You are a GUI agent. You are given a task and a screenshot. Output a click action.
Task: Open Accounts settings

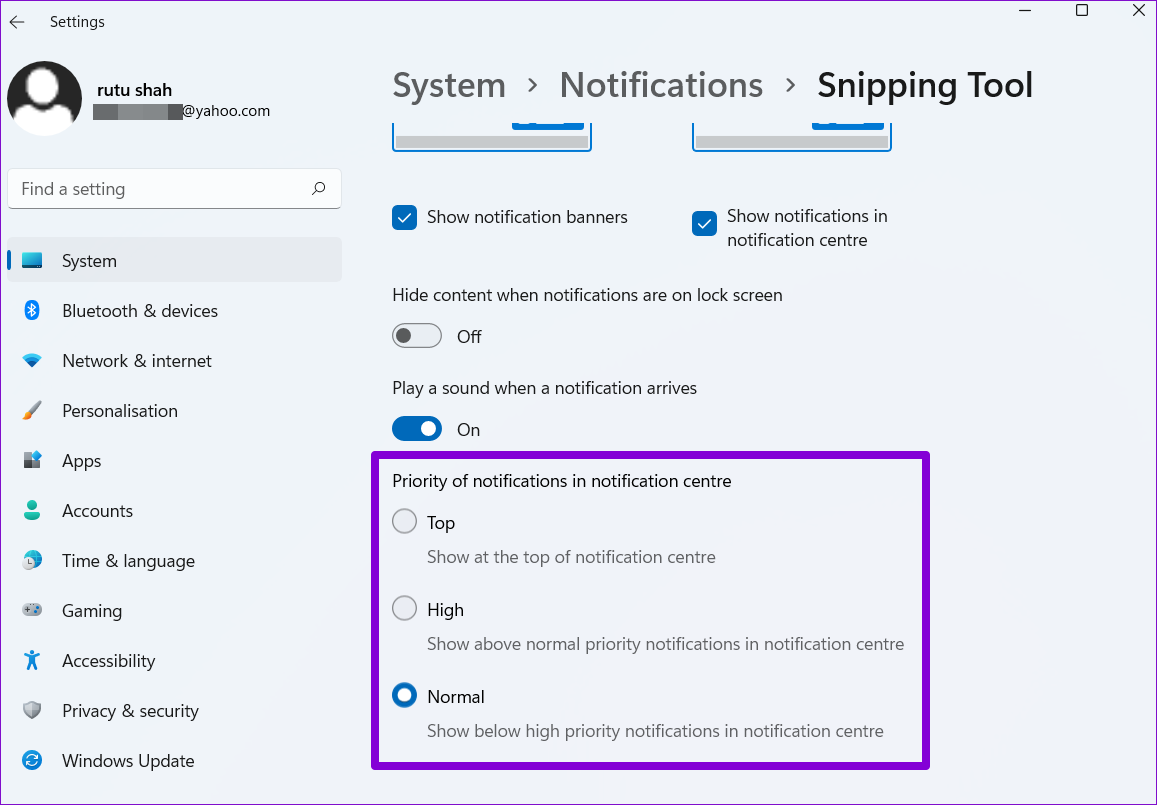click(97, 510)
